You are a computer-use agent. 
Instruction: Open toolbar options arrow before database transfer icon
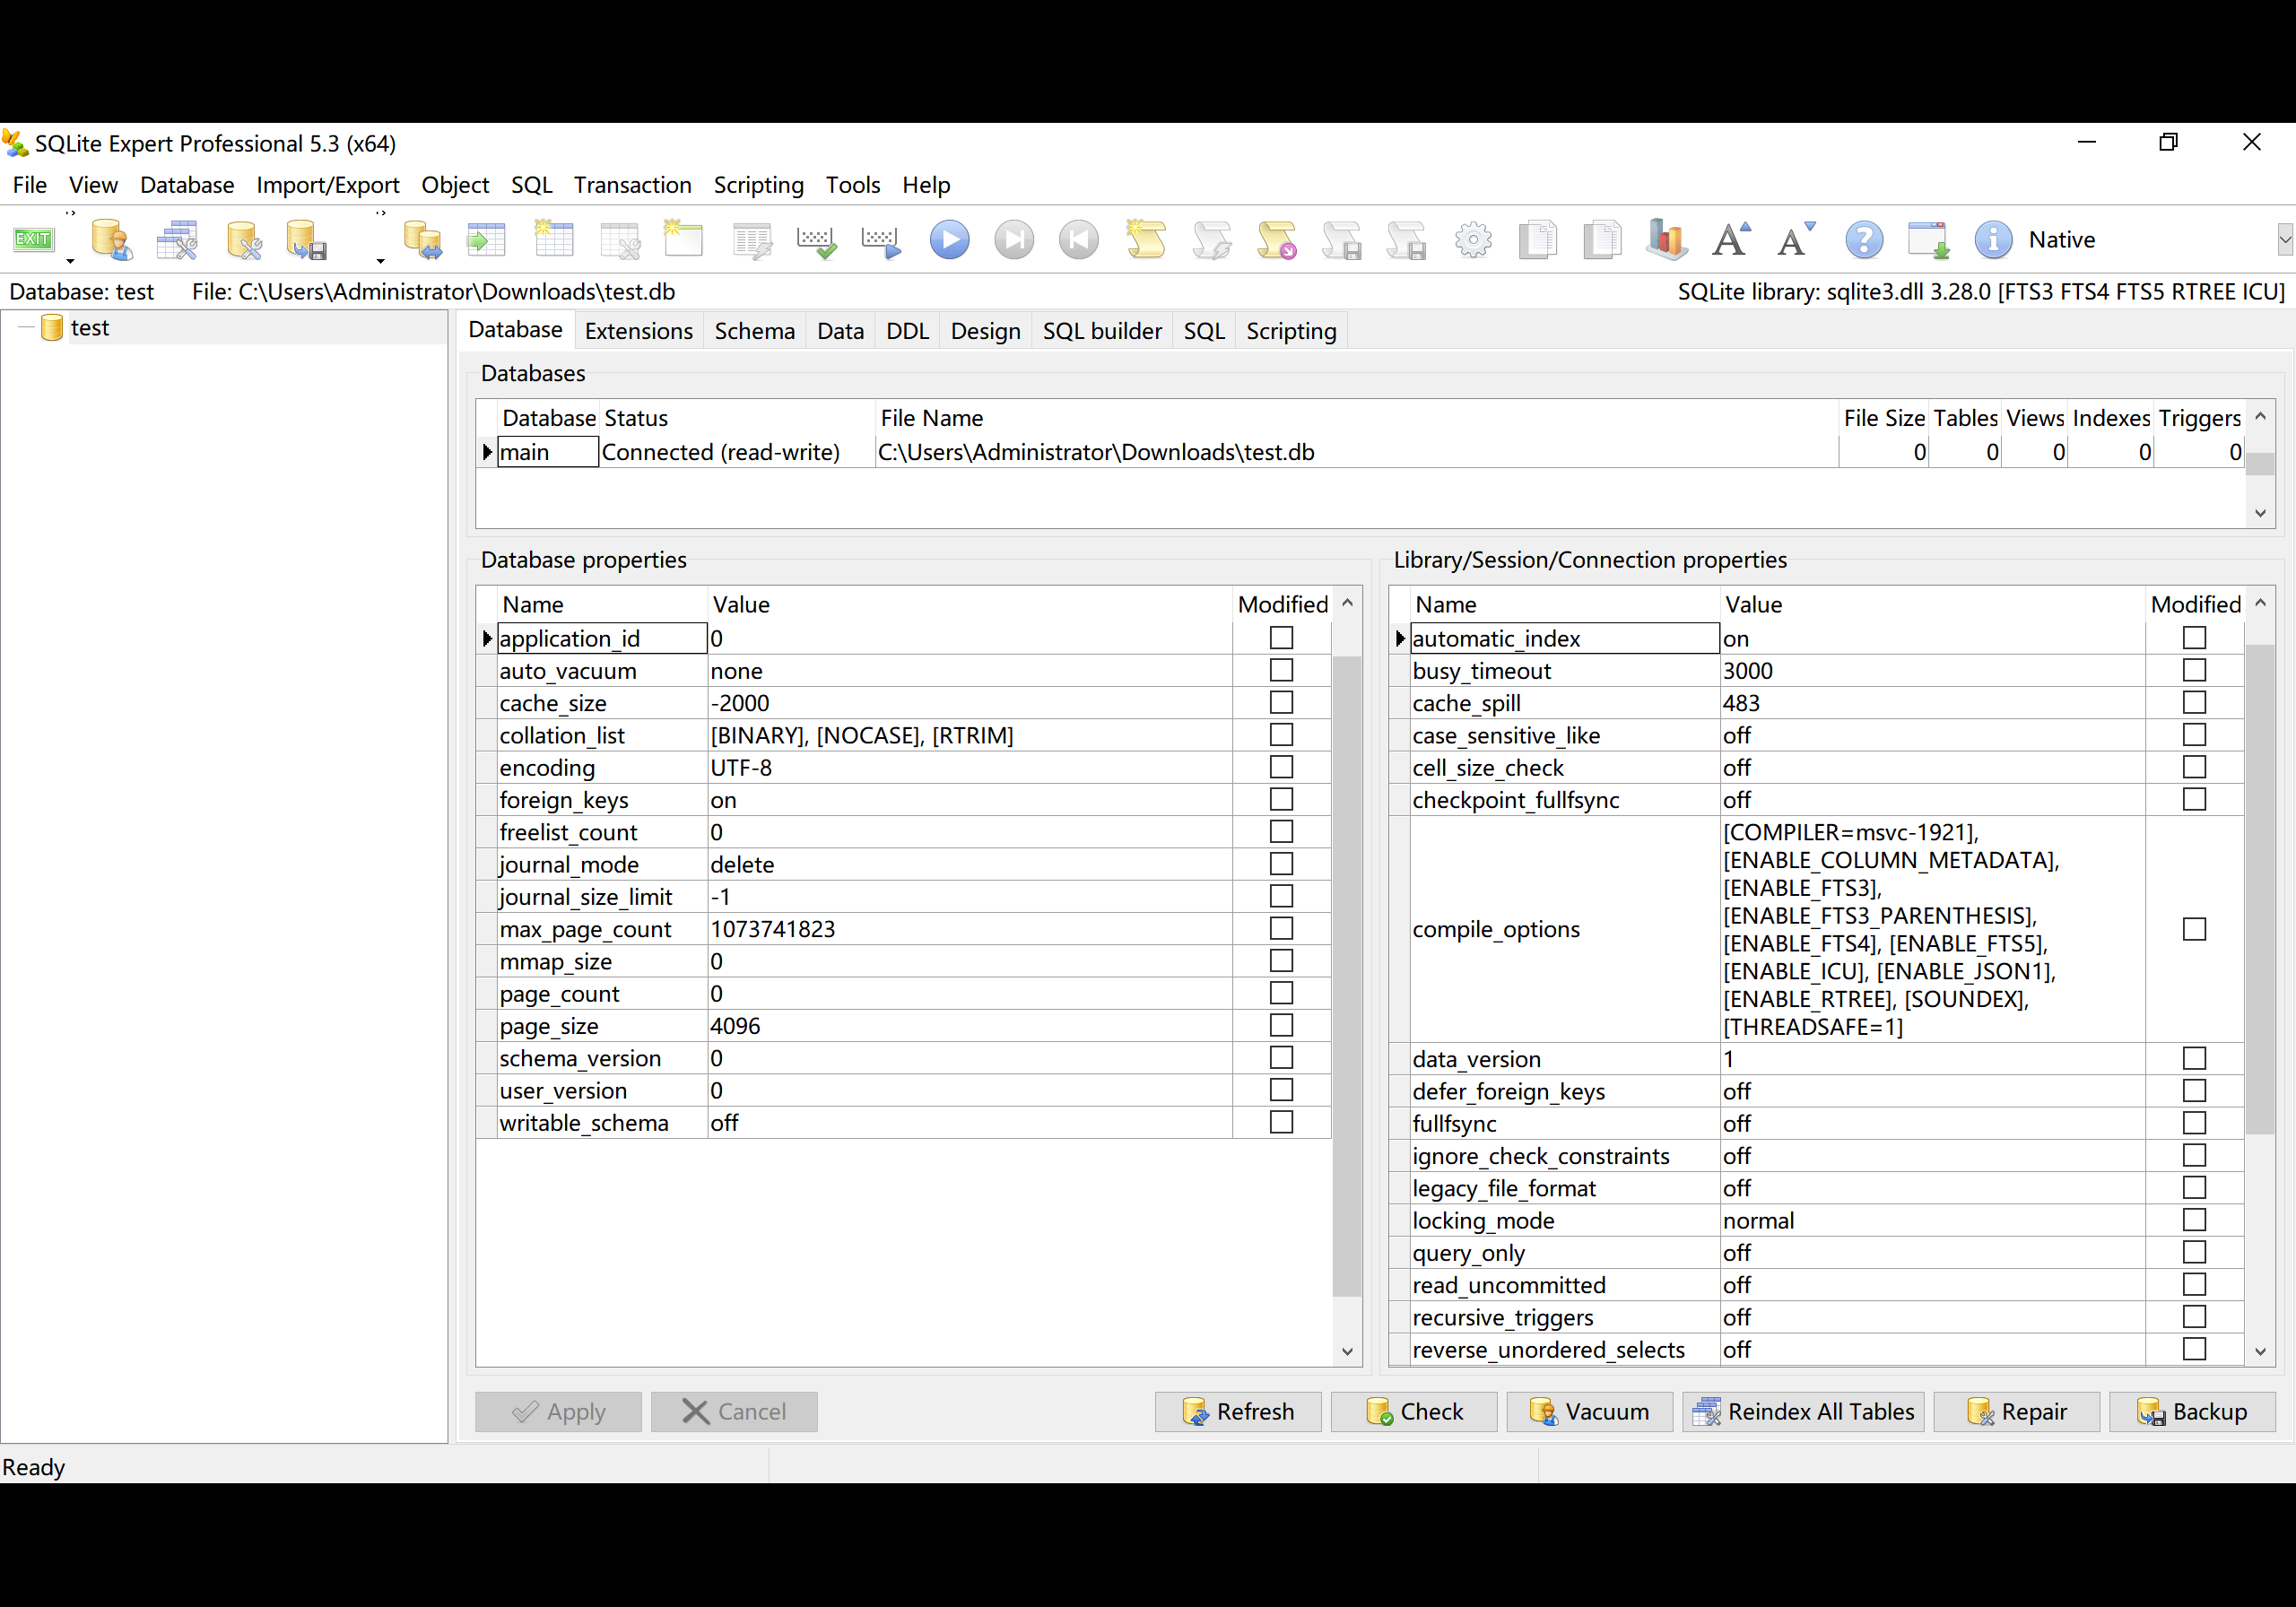pyautogui.click(x=380, y=261)
